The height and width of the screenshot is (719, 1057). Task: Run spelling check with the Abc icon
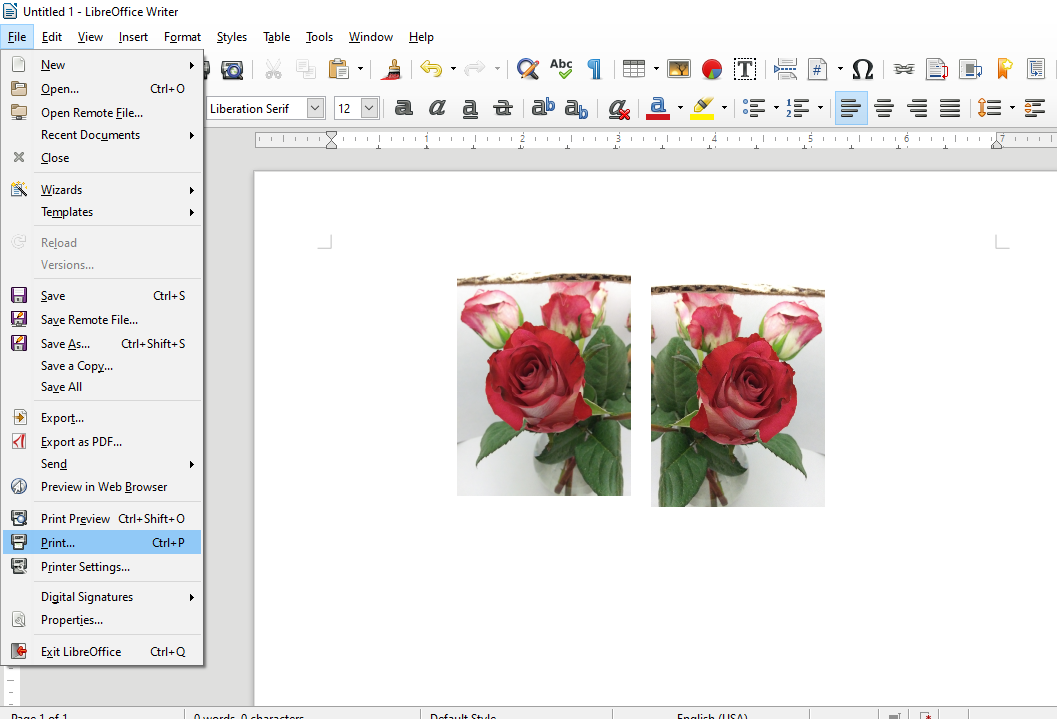coord(561,69)
